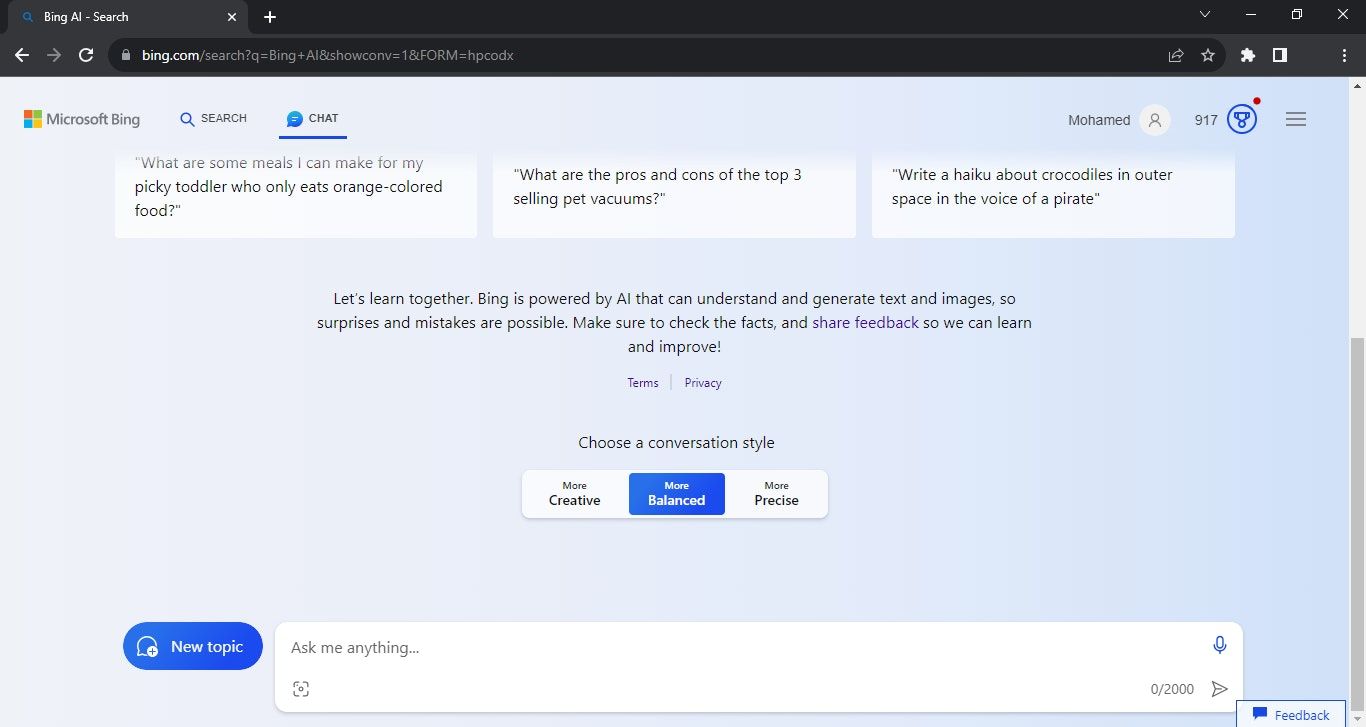The image size is (1366, 727).
Task: Open the Feedback button
Action: (x=1291, y=714)
